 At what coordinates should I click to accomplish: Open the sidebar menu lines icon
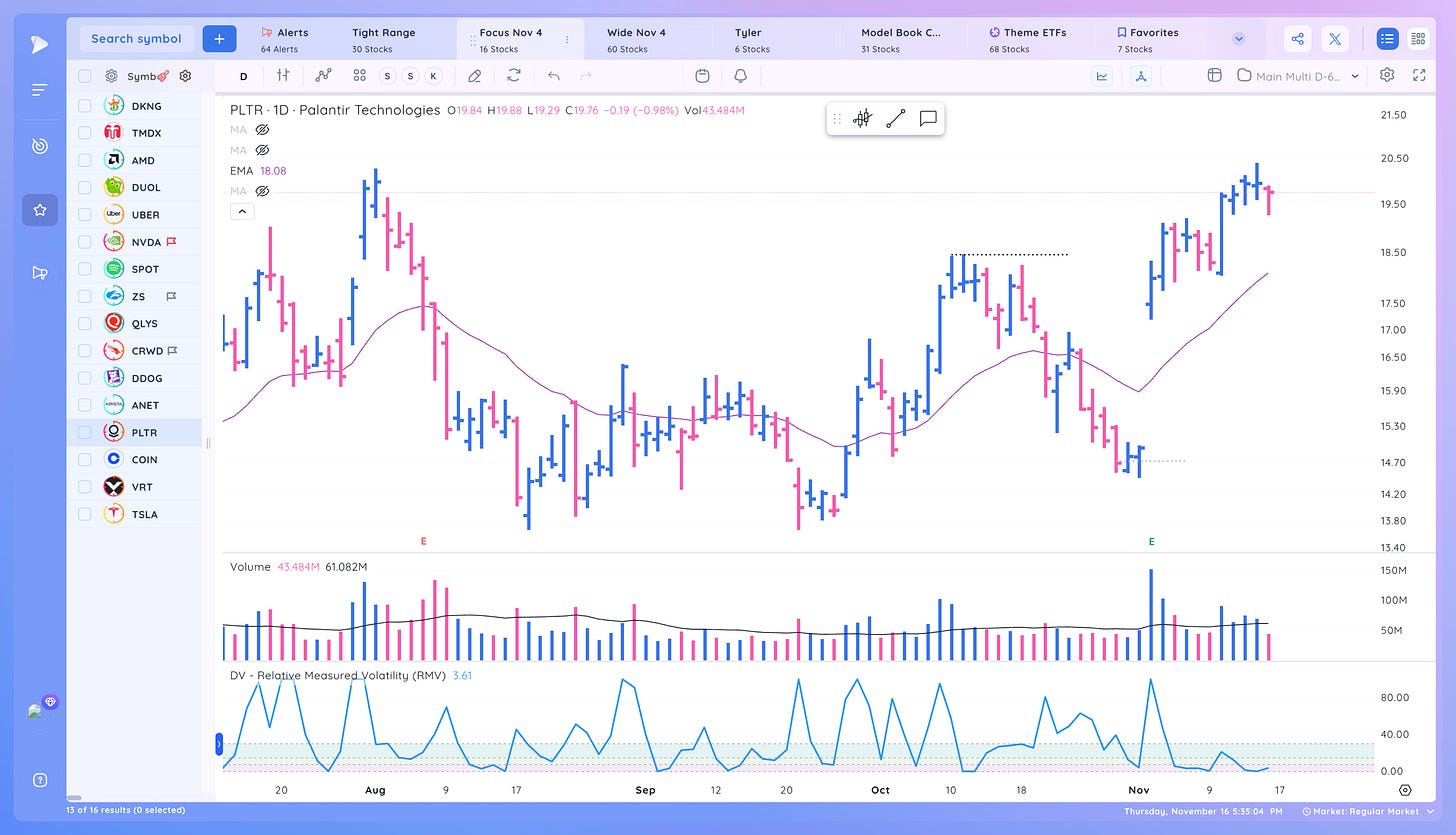[39, 90]
